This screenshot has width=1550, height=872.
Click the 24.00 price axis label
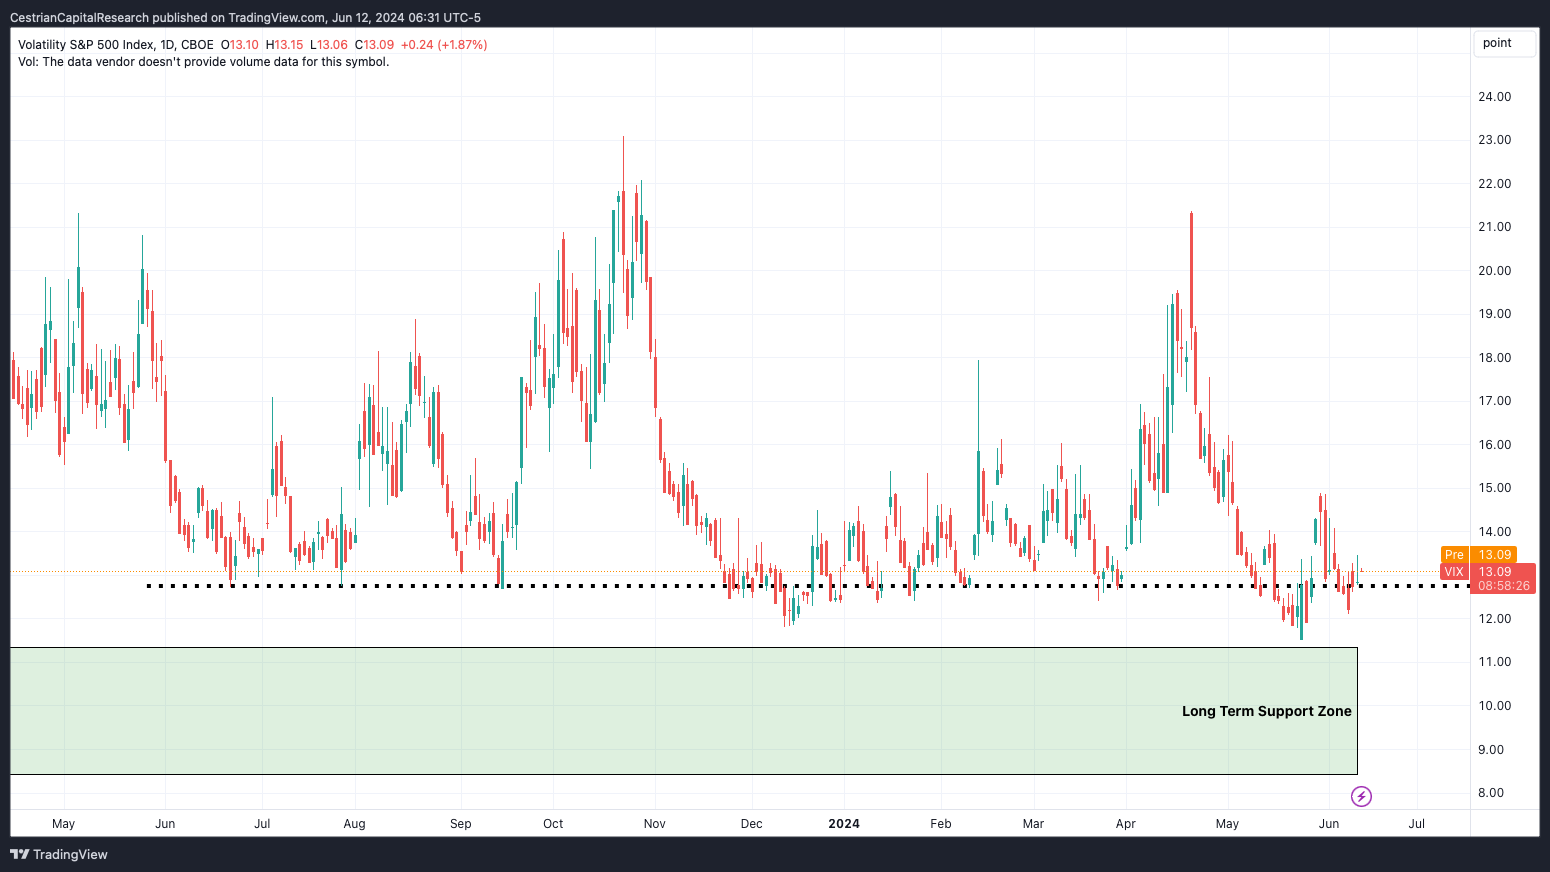(1494, 97)
